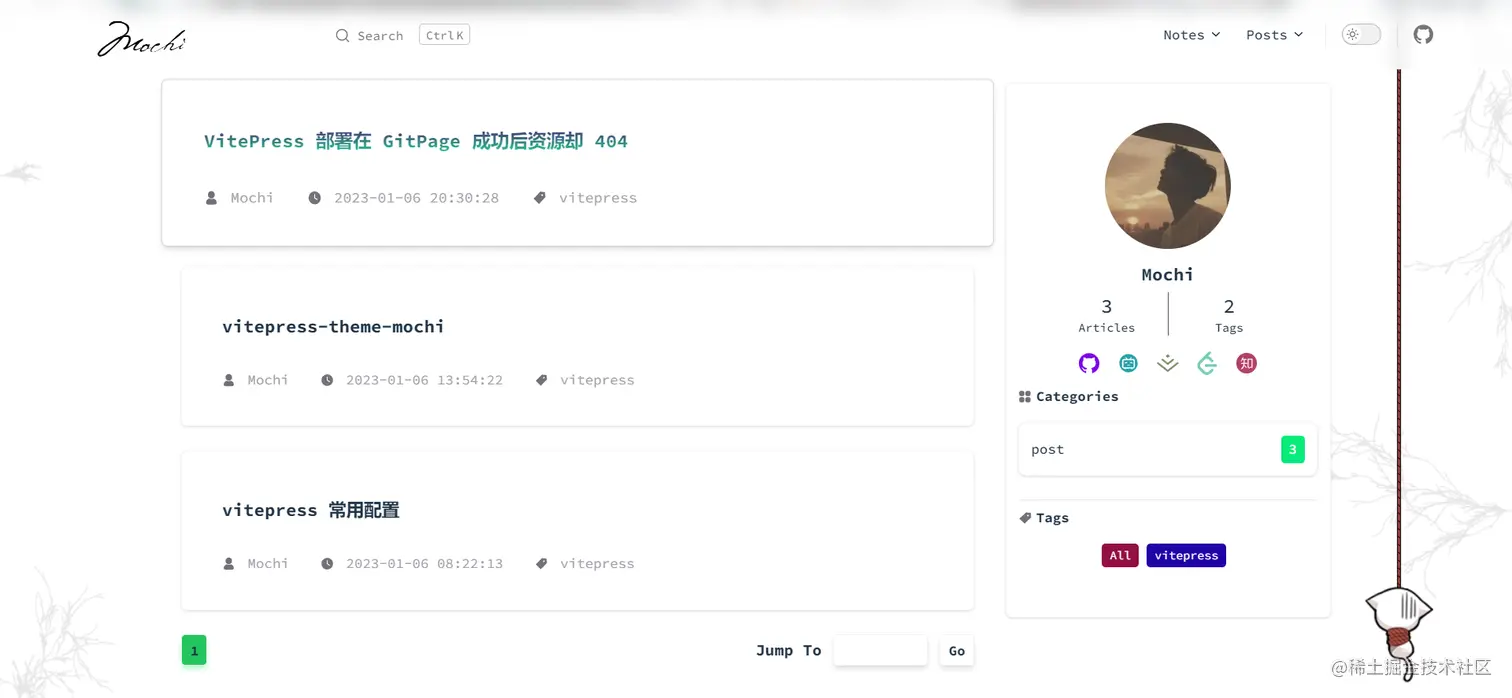Click the vitepress tag on the vitepress-theme-mochi post
1512x698 pixels.
tap(597, 380)
